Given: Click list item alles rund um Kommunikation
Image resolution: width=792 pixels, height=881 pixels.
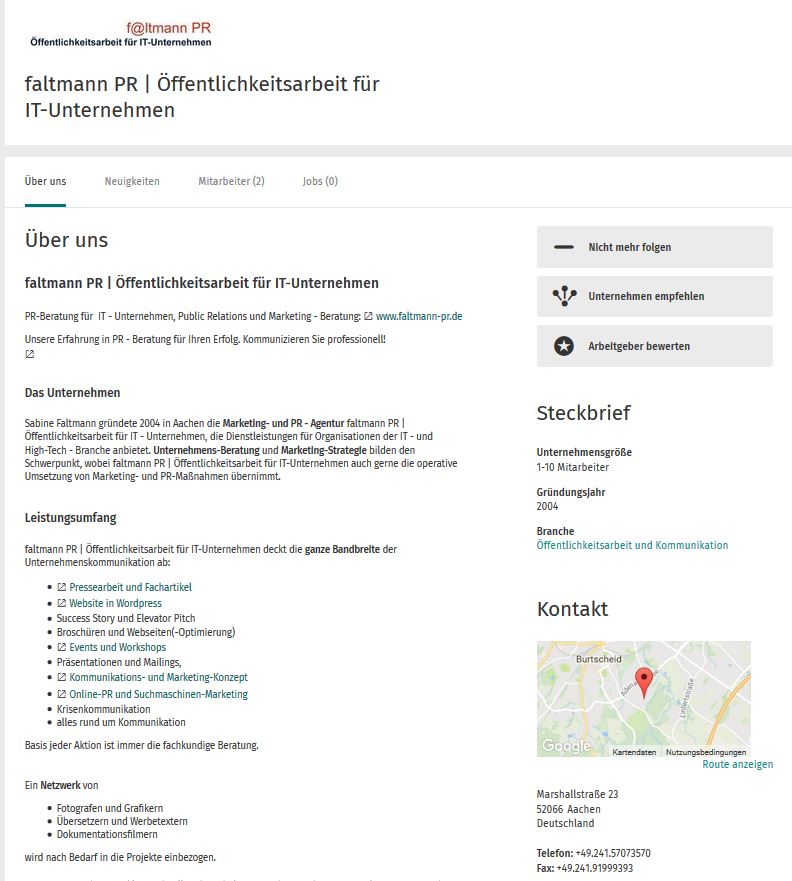Looking at the screenshot, I should click(121, 722).
